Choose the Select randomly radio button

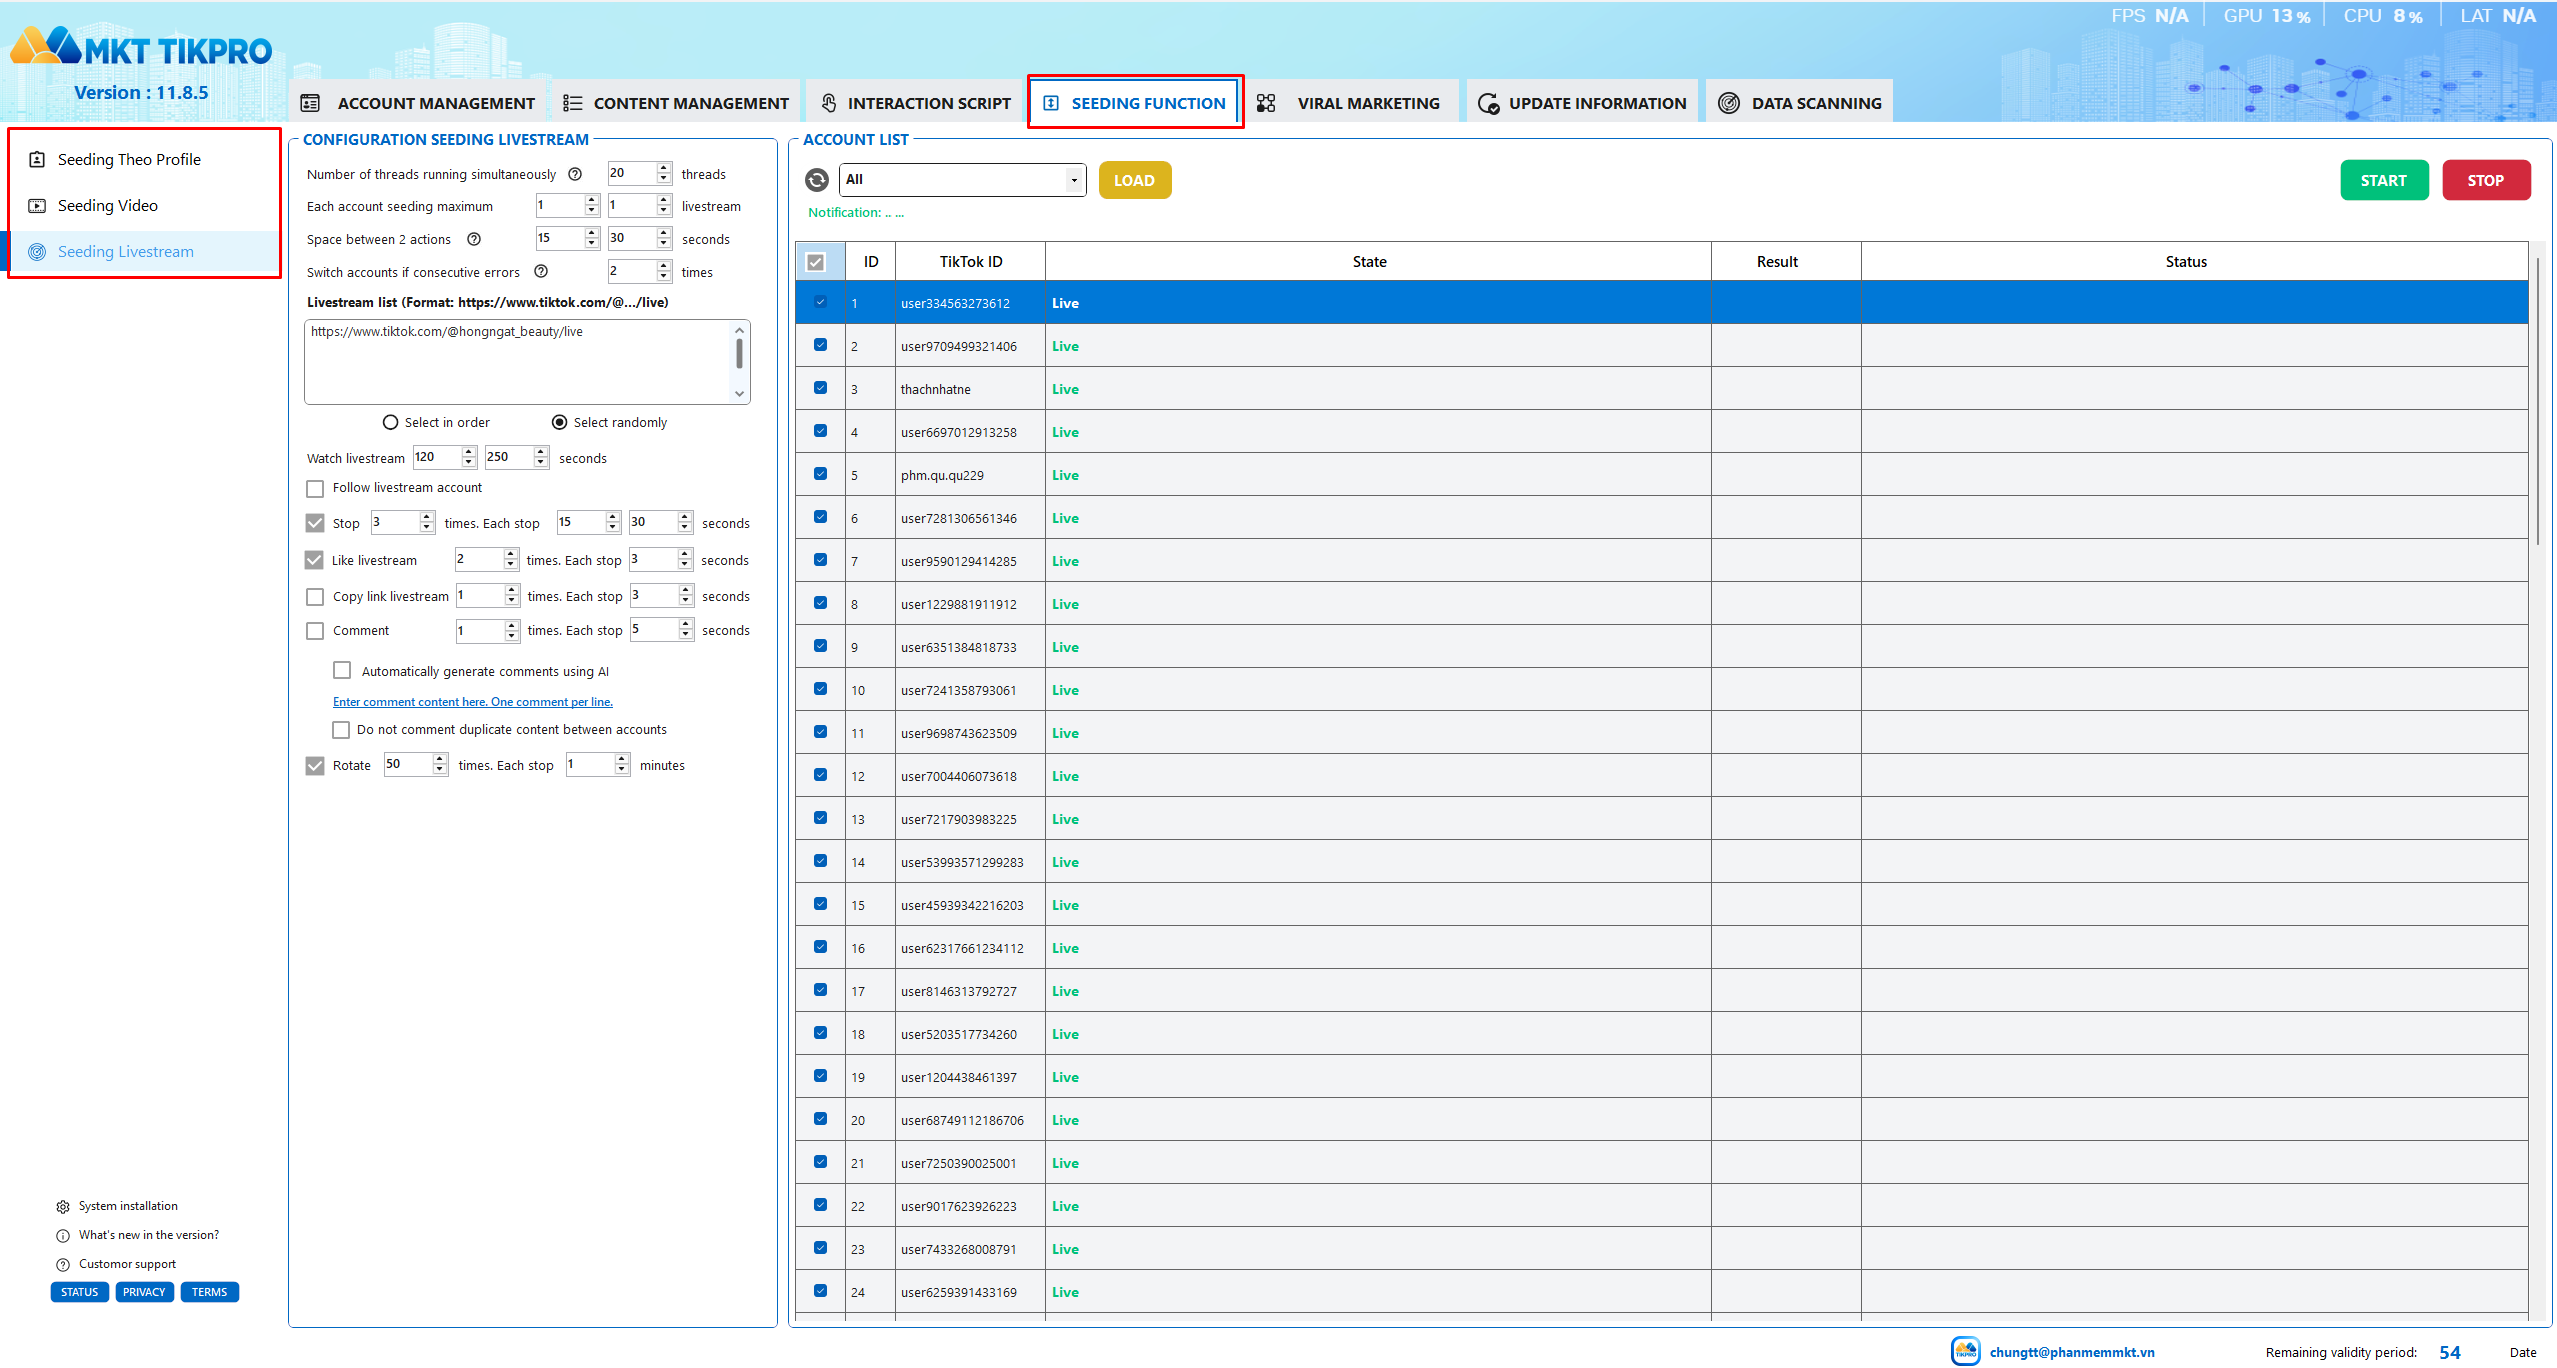[559, 423]
